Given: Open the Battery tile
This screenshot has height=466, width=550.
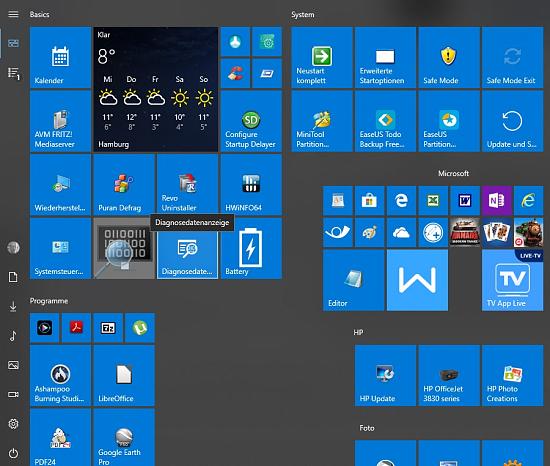Looking at the screenshot, I should [x=251, y=248].
